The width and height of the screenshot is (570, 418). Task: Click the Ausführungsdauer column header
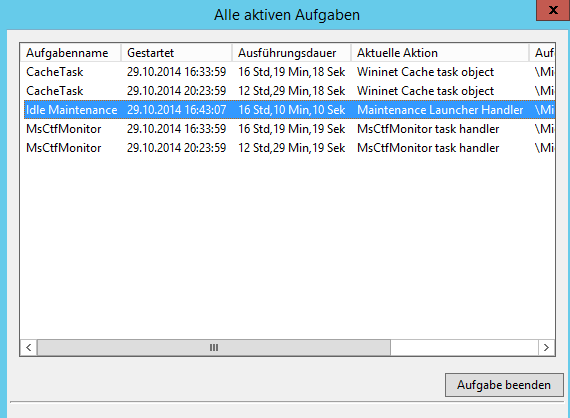click(x=292, y=53)
